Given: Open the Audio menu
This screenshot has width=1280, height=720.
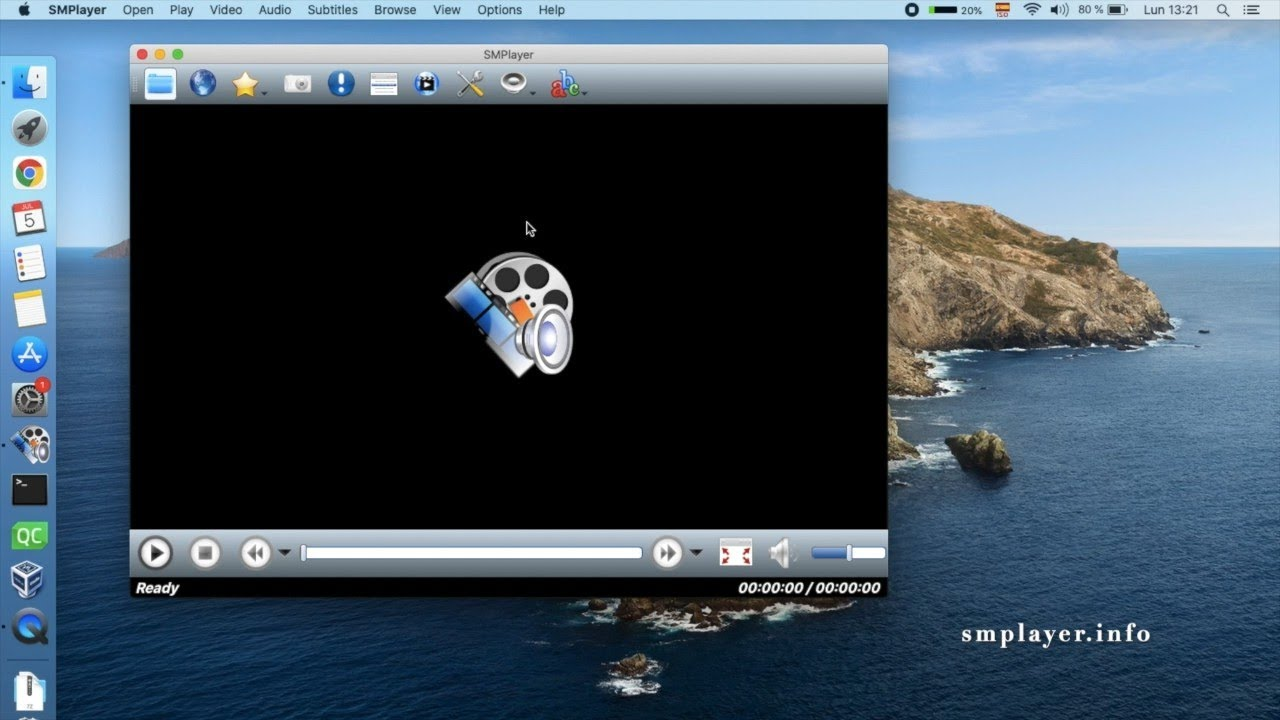Looking at the screenshot, I should pos(275,10).
